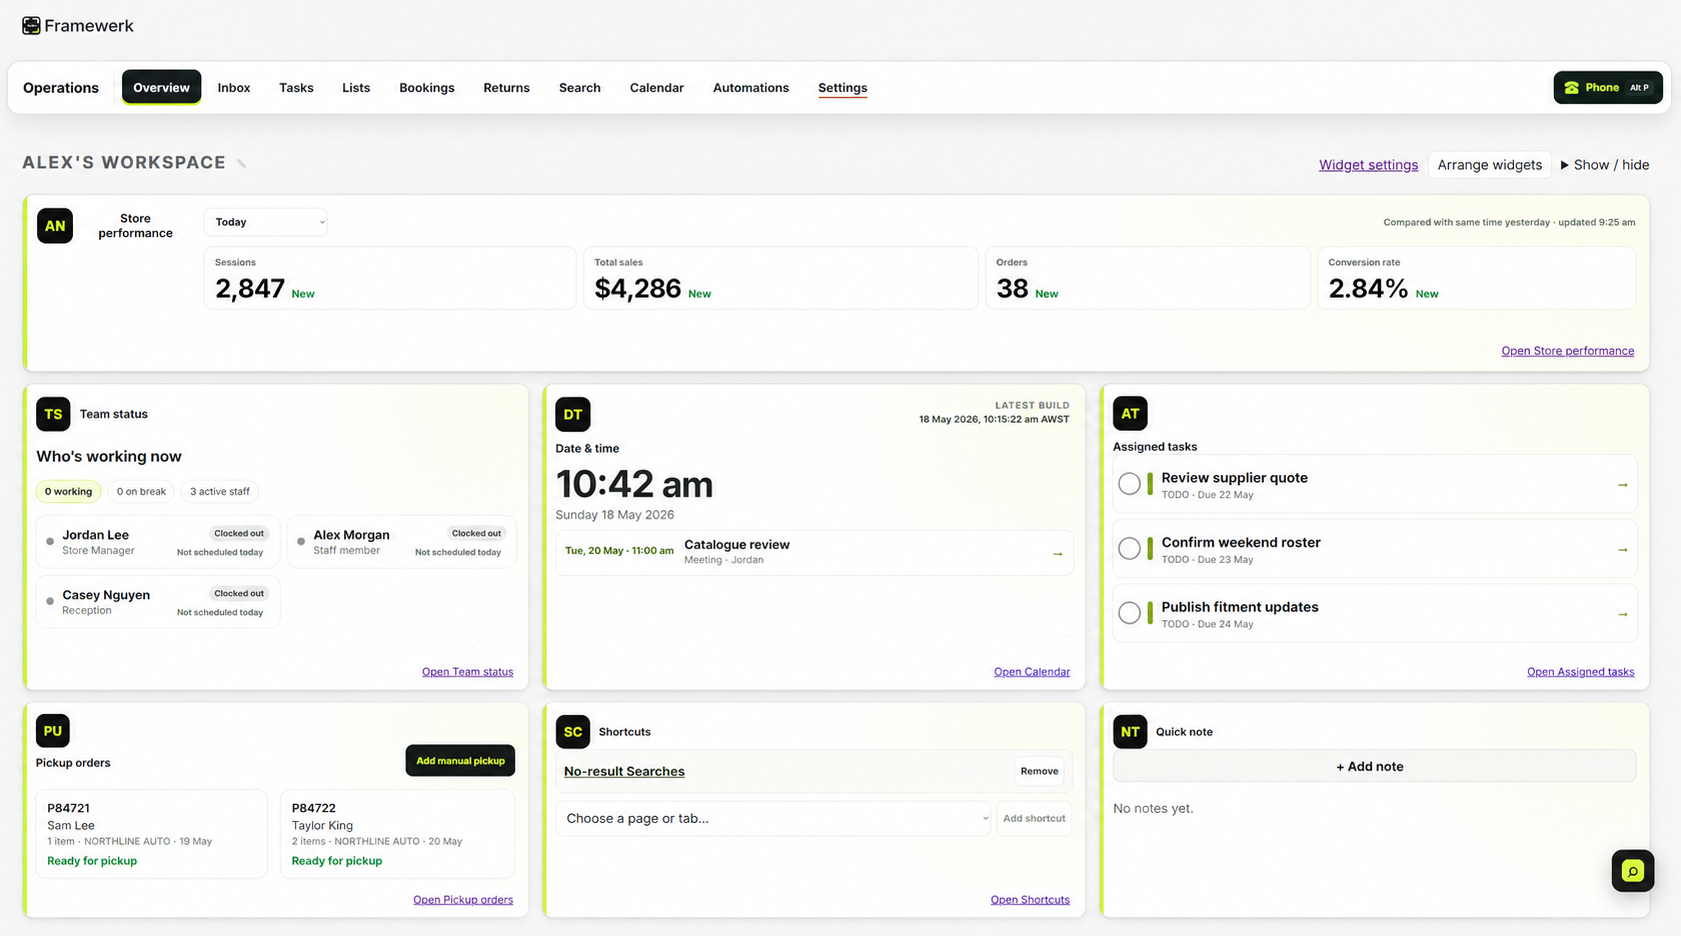Screen dimensions: 1681x936
Task: Check off Confirm weekend roster task
Action: pos(1129,548)
